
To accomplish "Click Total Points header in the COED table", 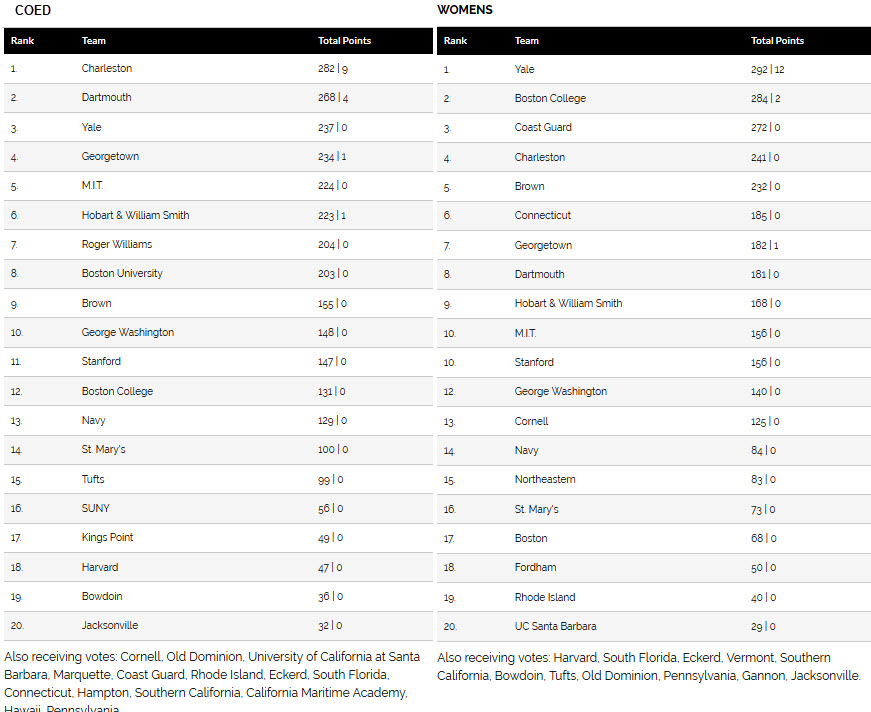I will coord(344,41).
